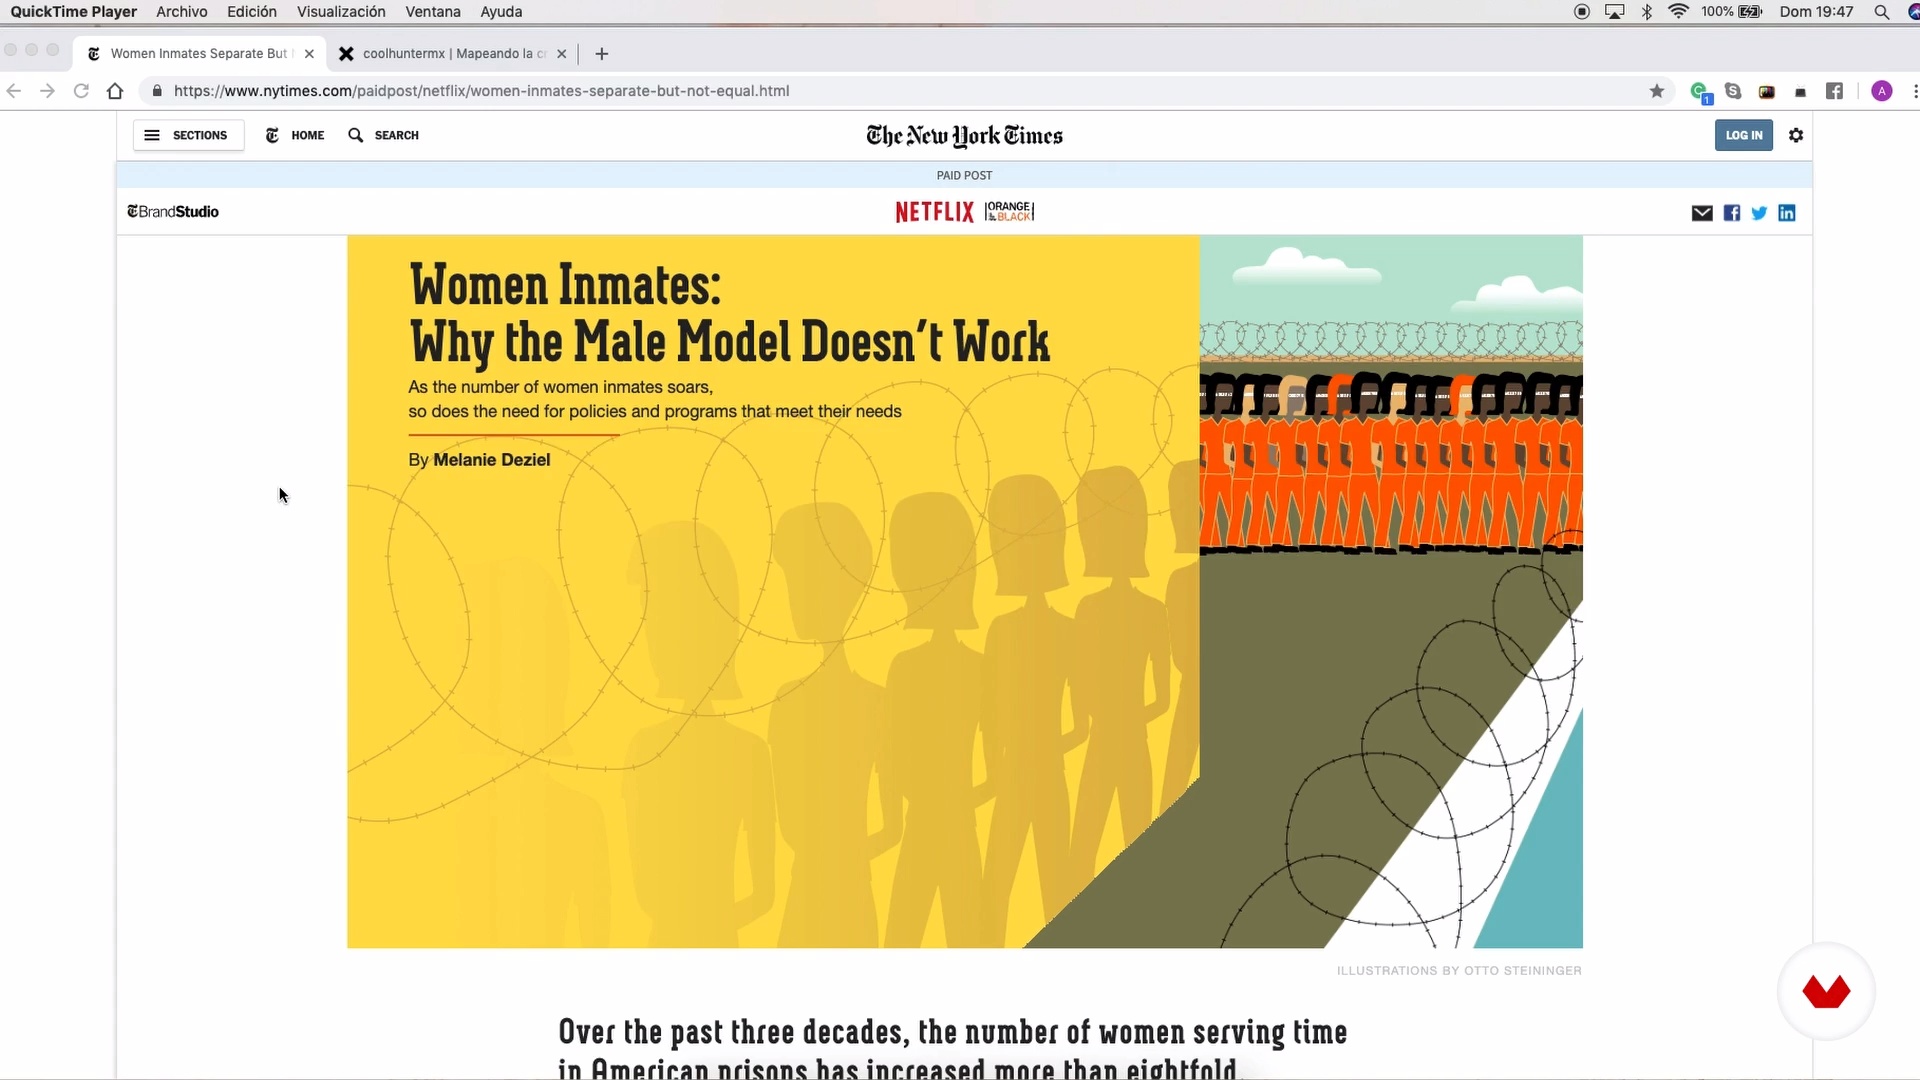Open the Ayuda menu
1920x1080 pixels.
tap(501, 12)
